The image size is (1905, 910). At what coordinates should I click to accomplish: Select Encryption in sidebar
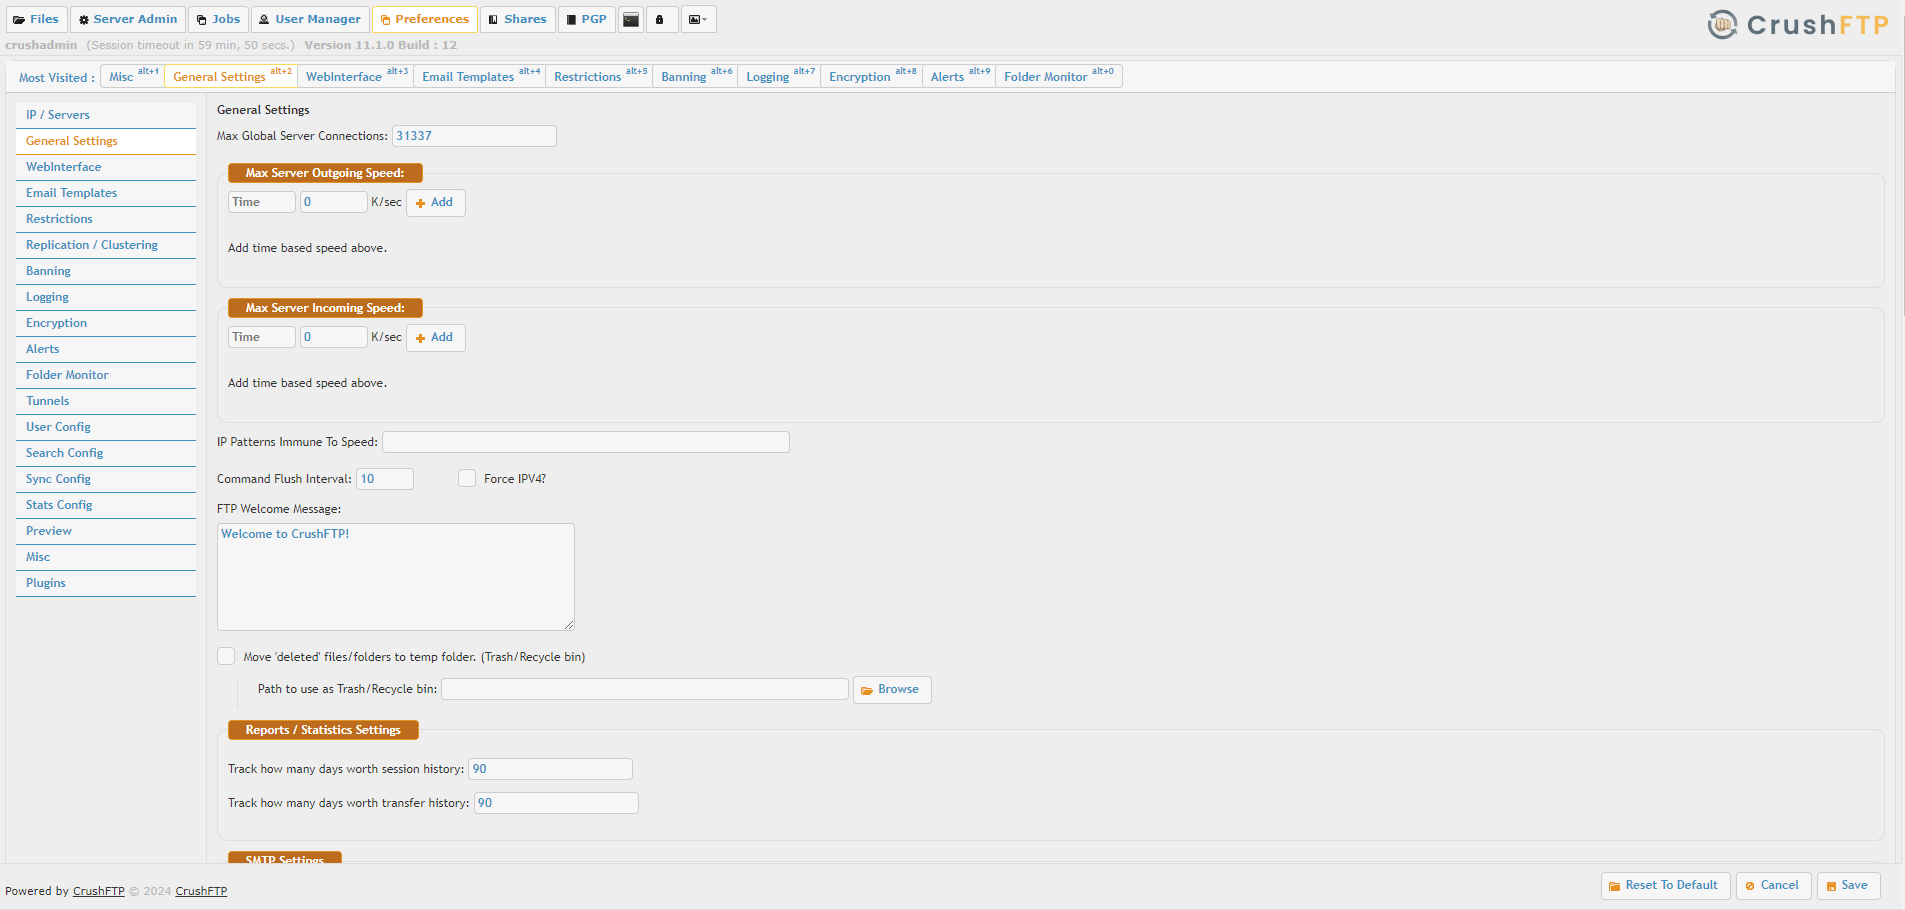click(x=106, y=323)
